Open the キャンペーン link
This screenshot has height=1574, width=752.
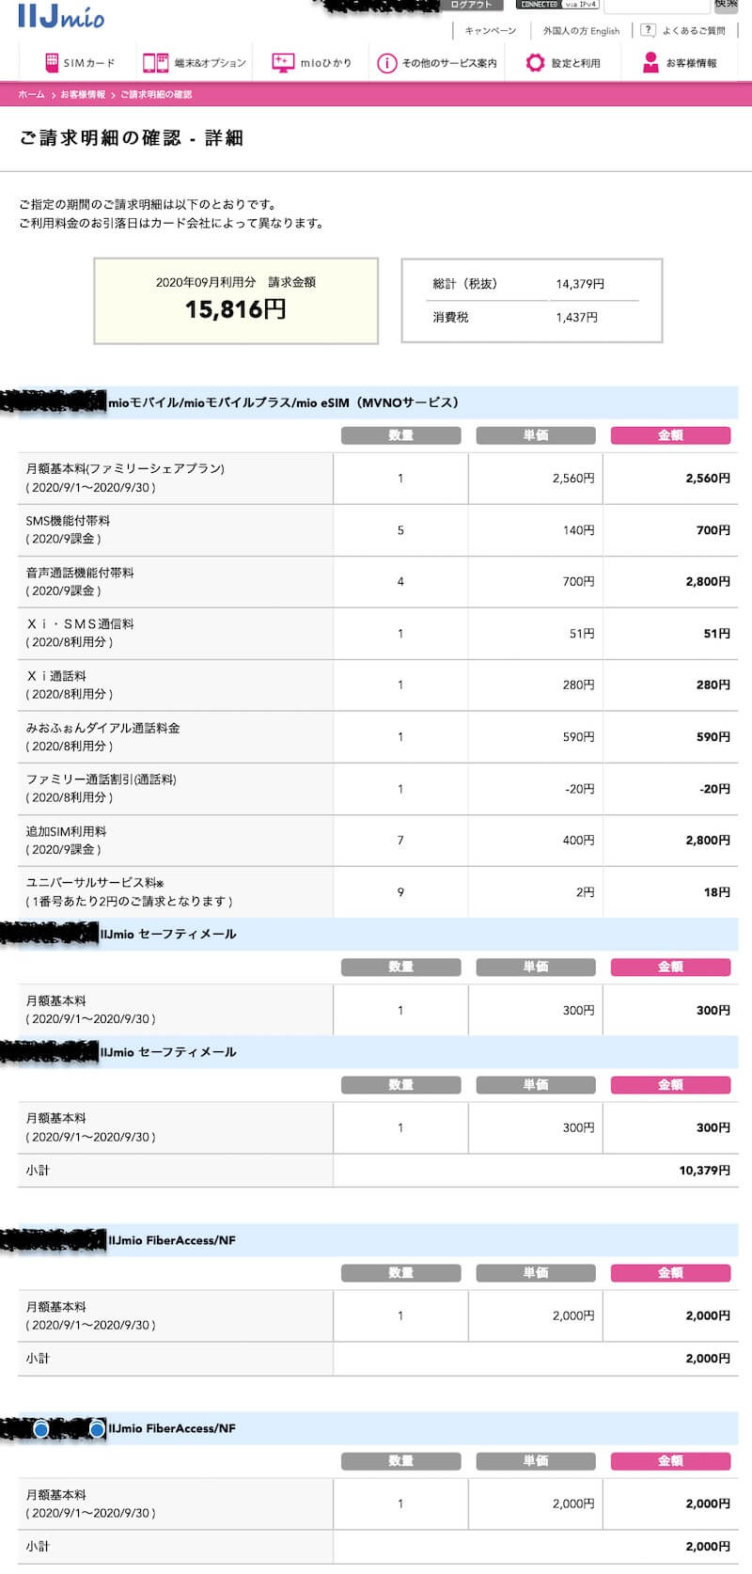coord(491,31)
